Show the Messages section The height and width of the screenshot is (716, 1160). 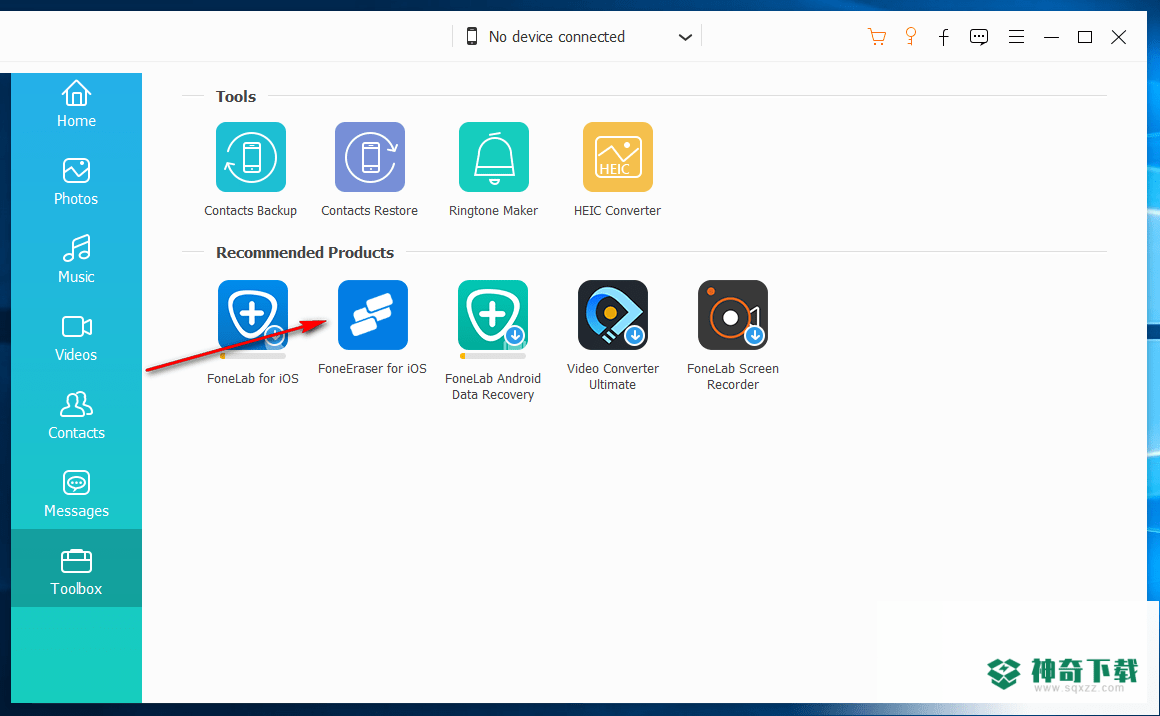pyautogui.click(x=76, y=494)
